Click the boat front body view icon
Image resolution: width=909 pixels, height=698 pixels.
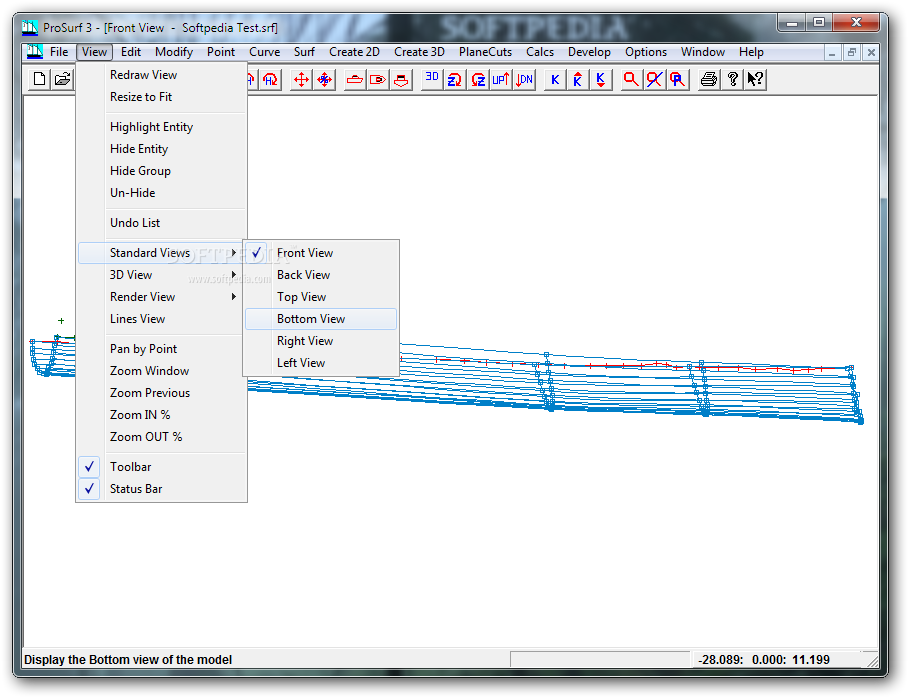coord(401,79)
